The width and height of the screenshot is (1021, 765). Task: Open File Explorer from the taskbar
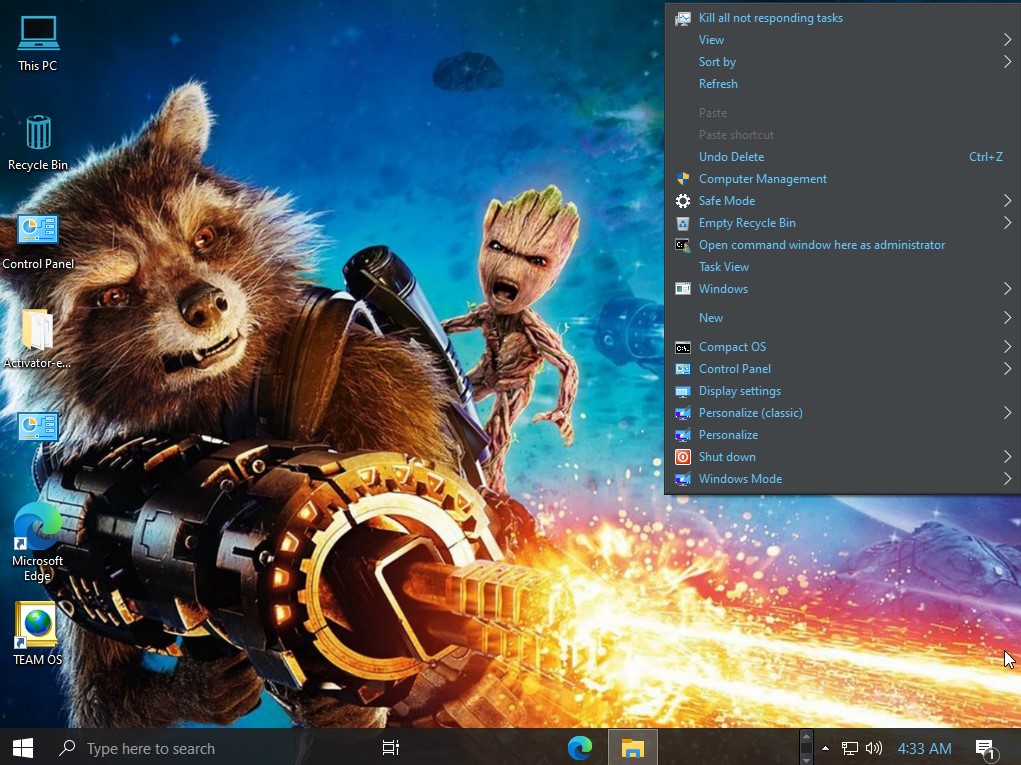632,748
